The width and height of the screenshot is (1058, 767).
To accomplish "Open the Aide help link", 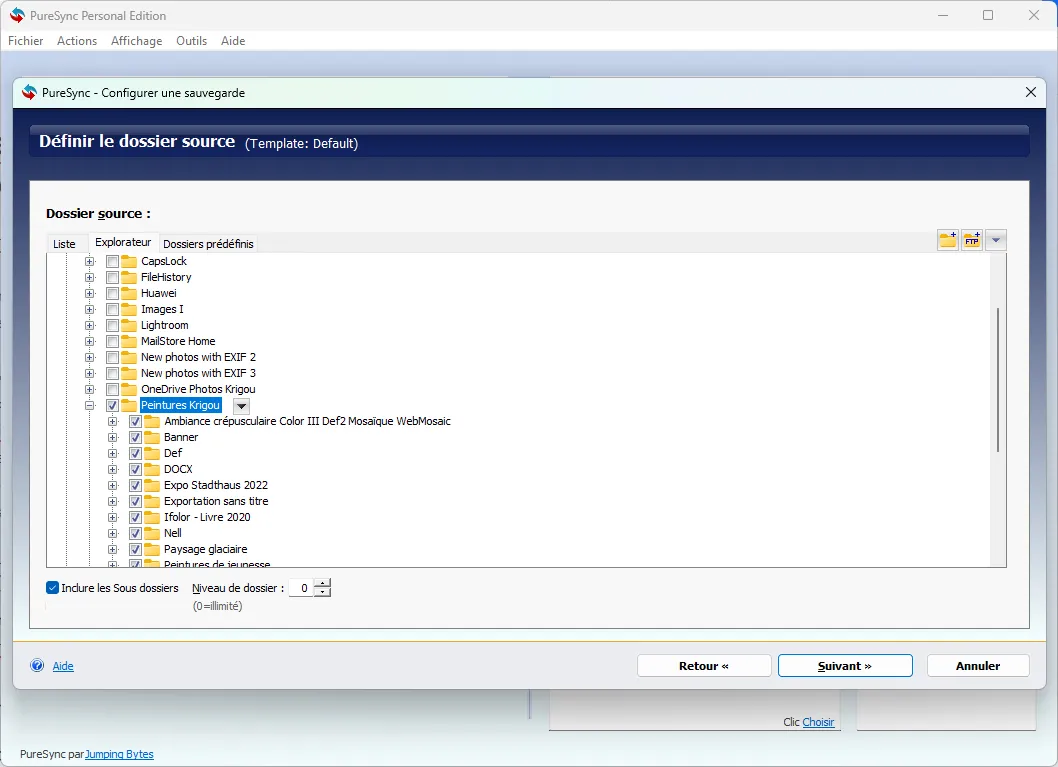I will tap(63, 666).
